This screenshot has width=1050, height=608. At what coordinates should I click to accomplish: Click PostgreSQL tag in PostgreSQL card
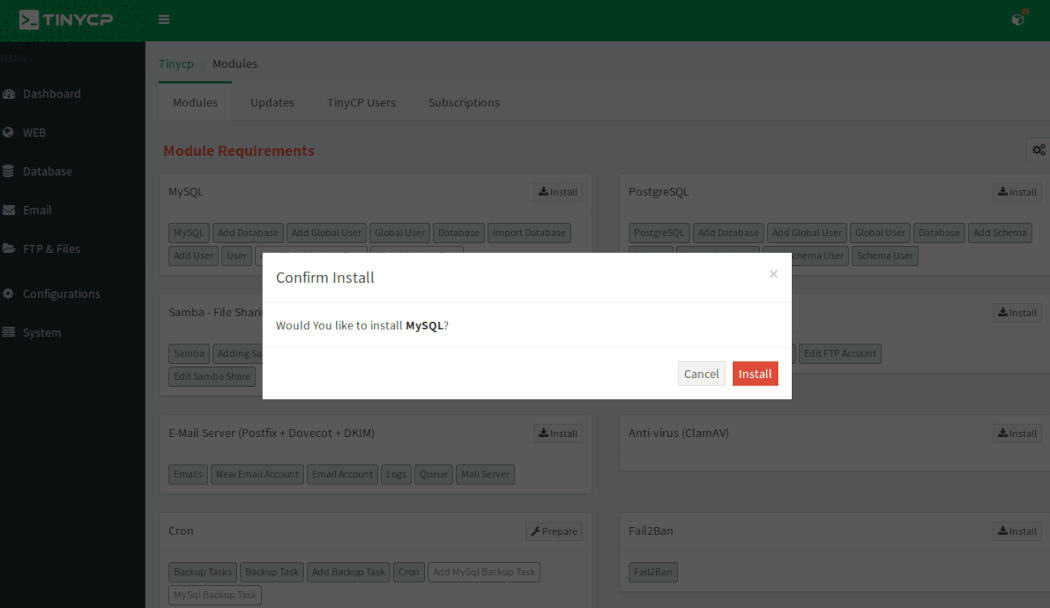[659, 233]
